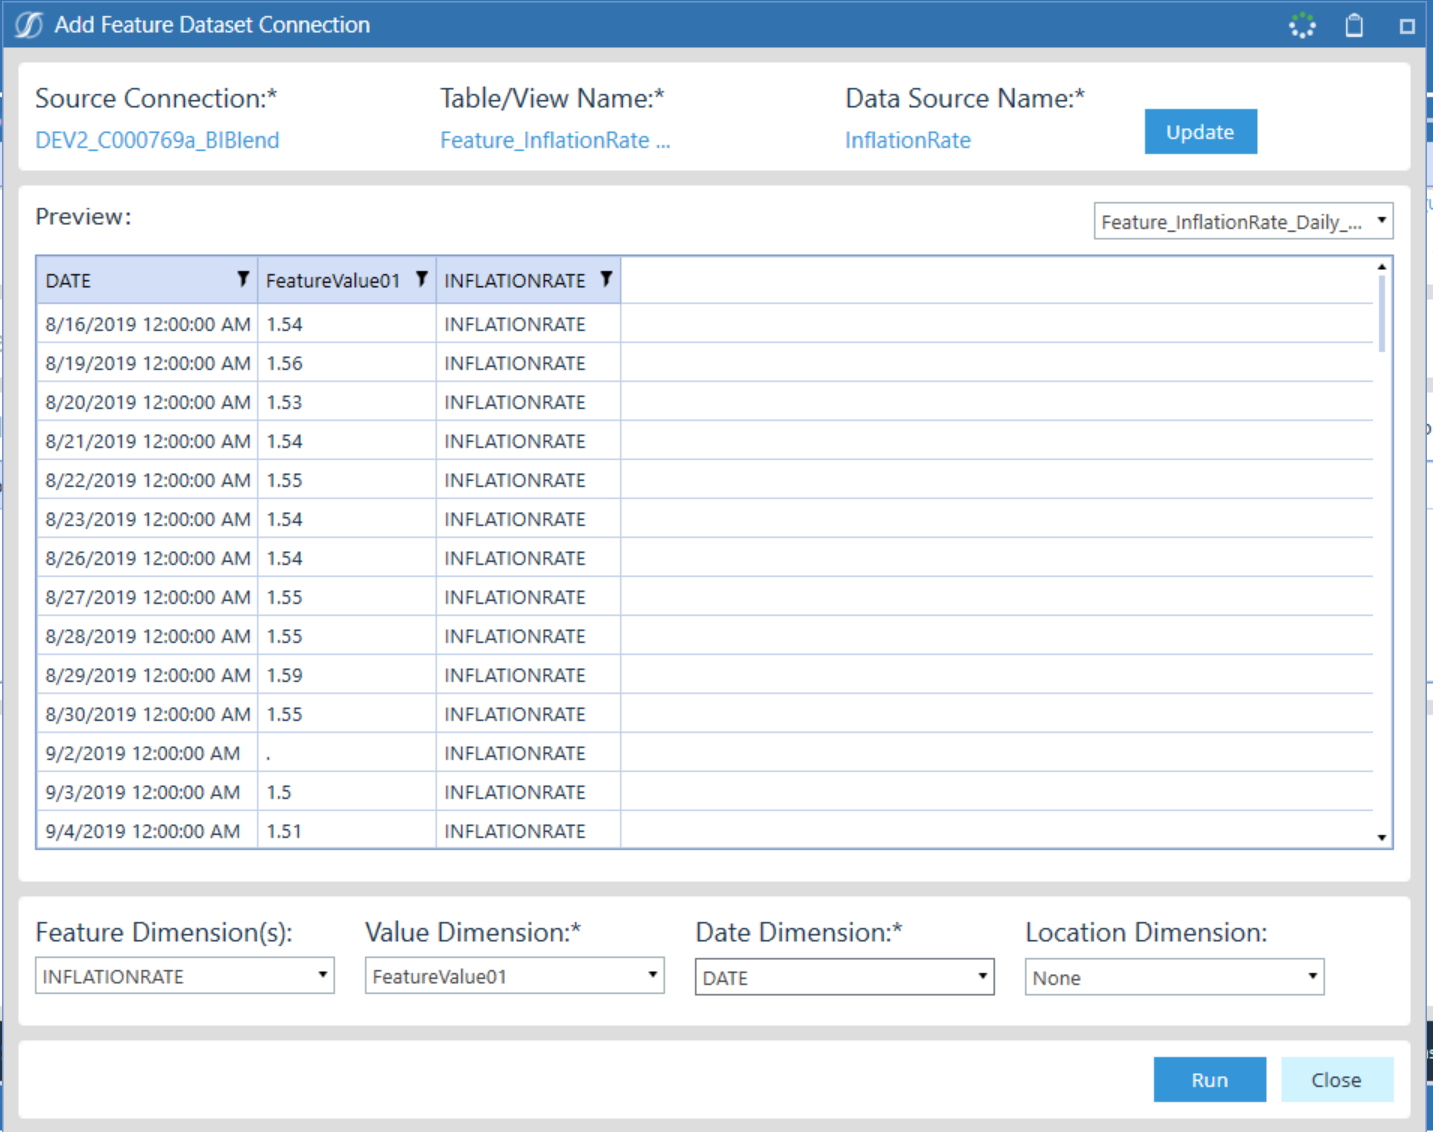1433x1132 pixels.
Task: Click INFLATIONRATE cell in the 9/4/2019 row
Action: pyautogui.click(x=528, y=831)
